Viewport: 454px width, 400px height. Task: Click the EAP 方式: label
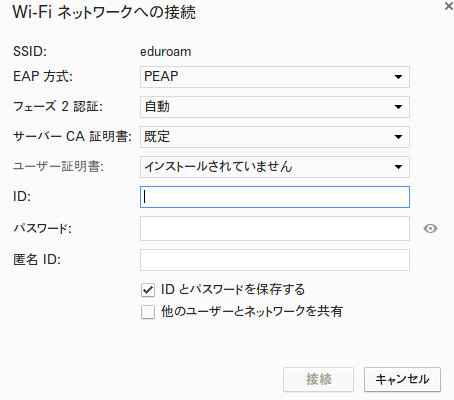click(x=43, y=76)
